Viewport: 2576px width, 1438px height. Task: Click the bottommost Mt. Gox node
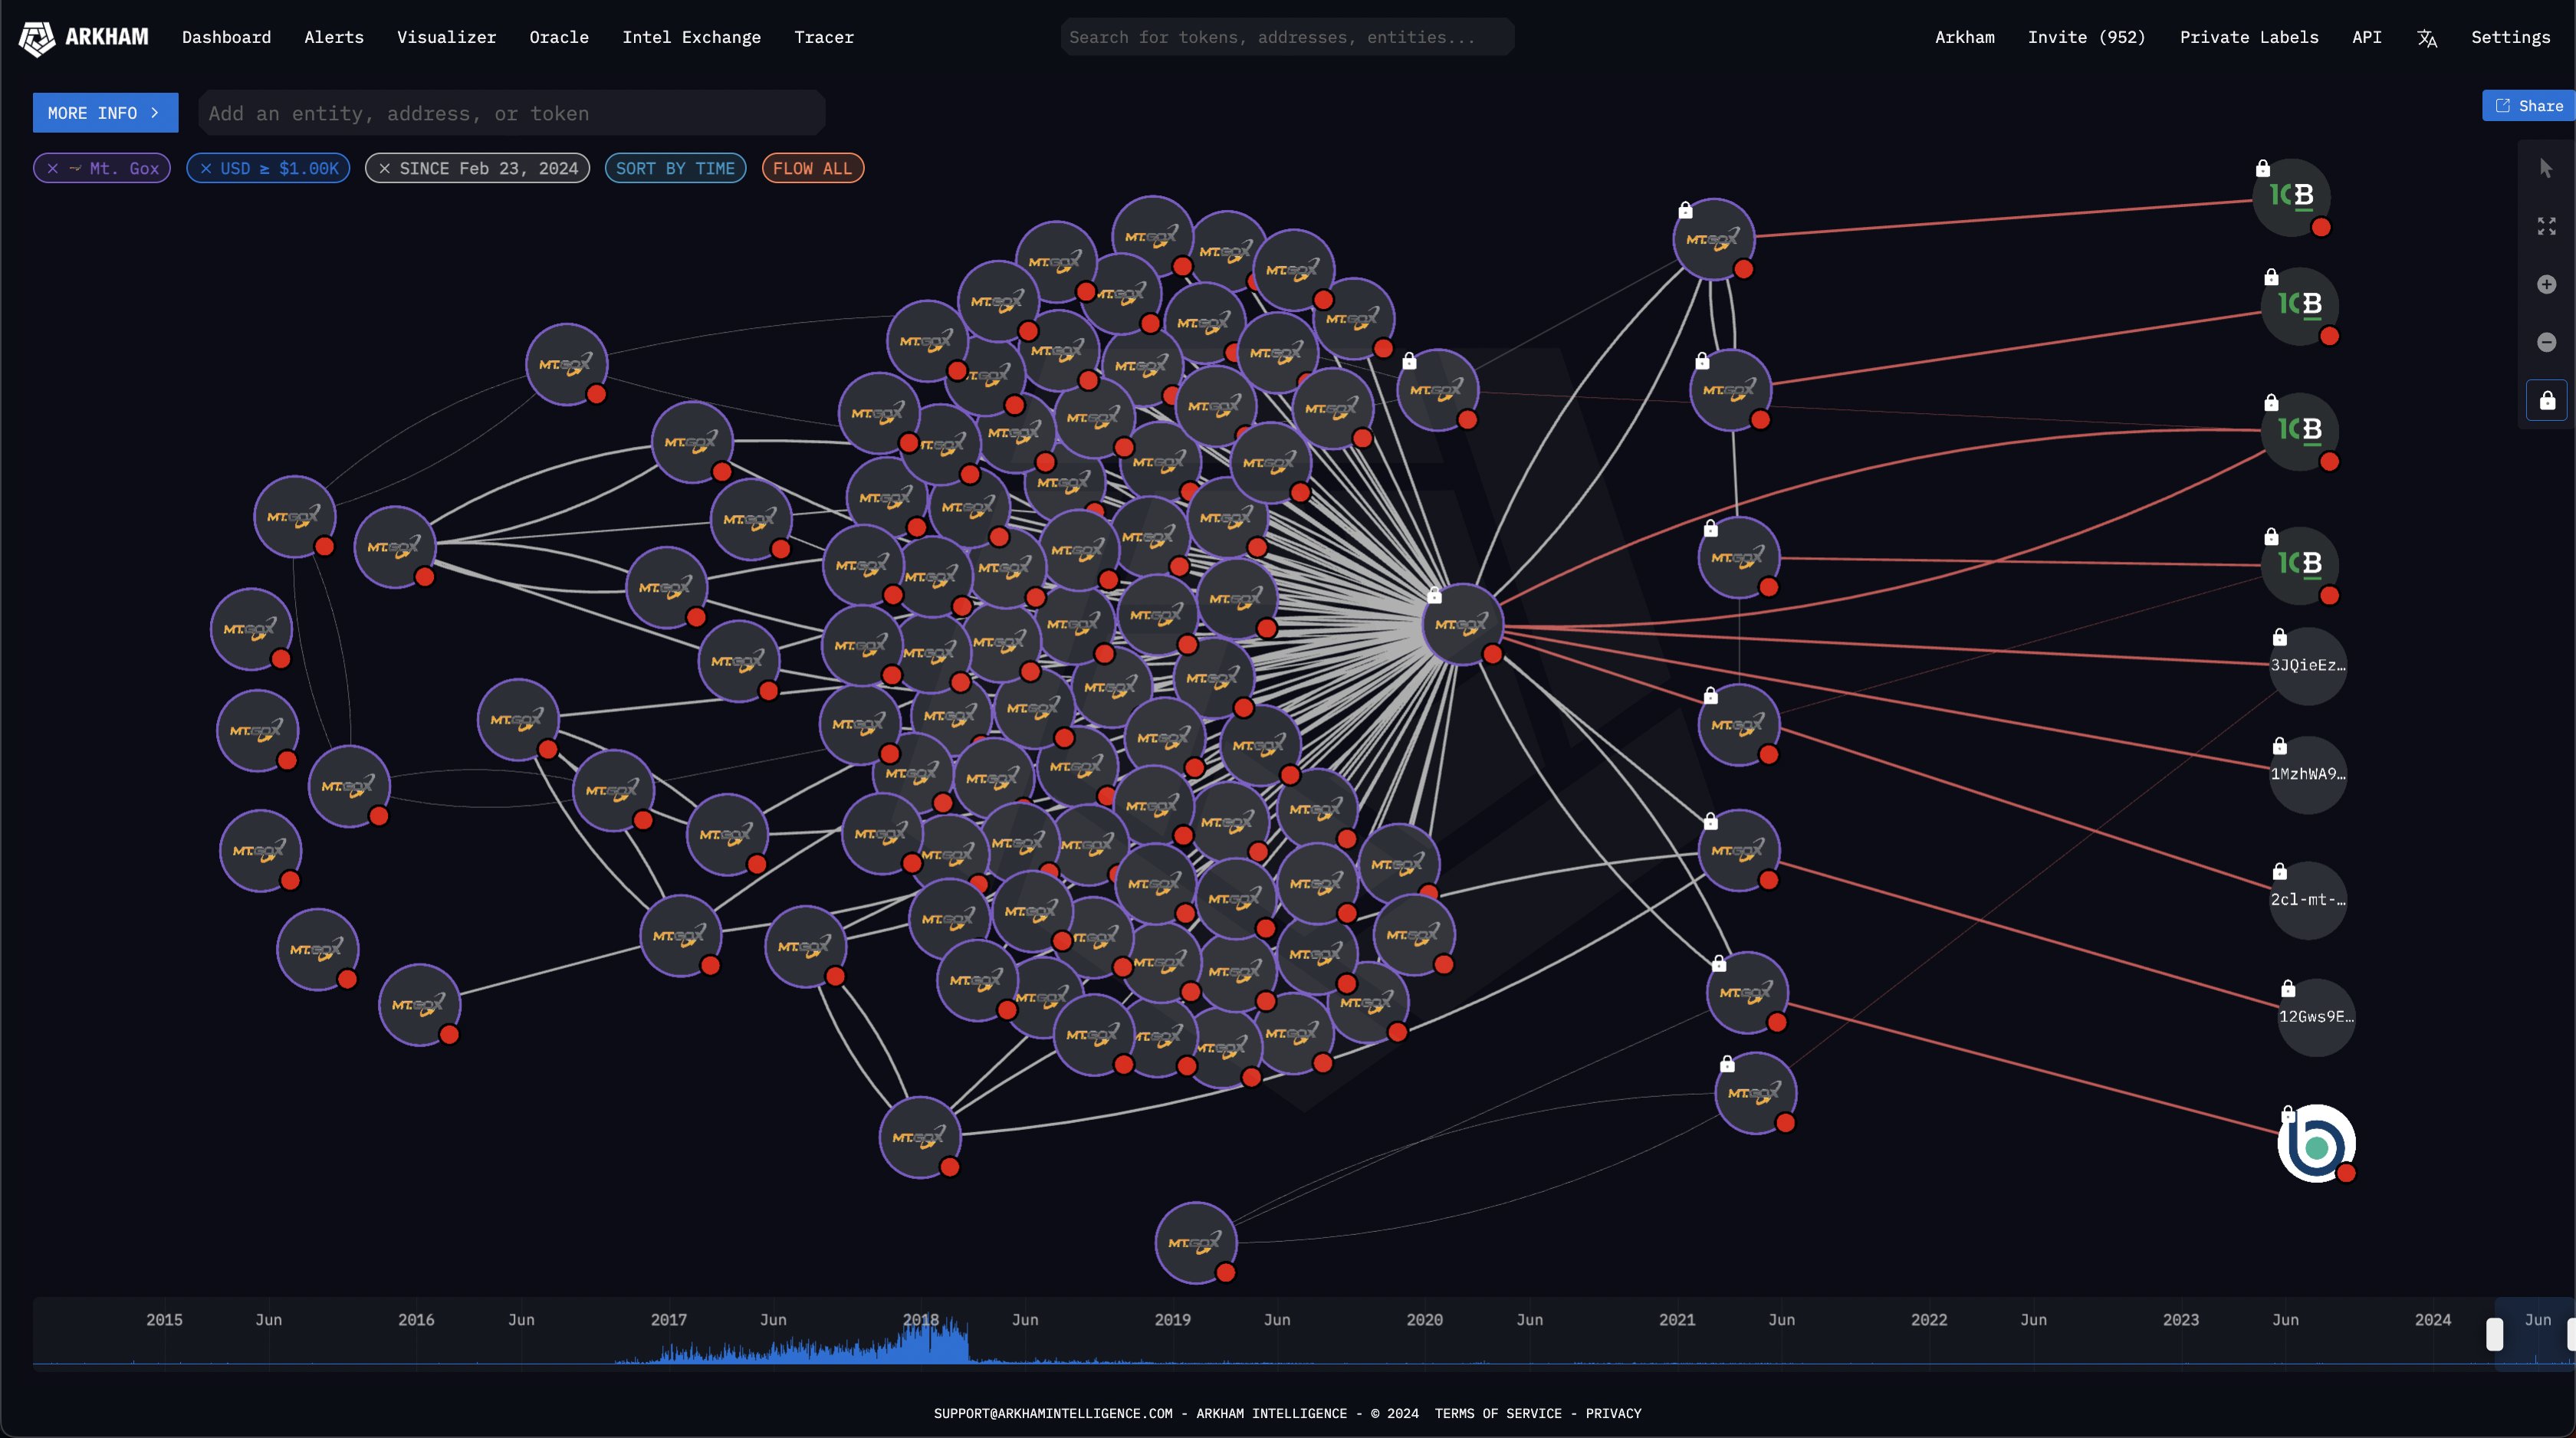[x=1196, y=1243]
